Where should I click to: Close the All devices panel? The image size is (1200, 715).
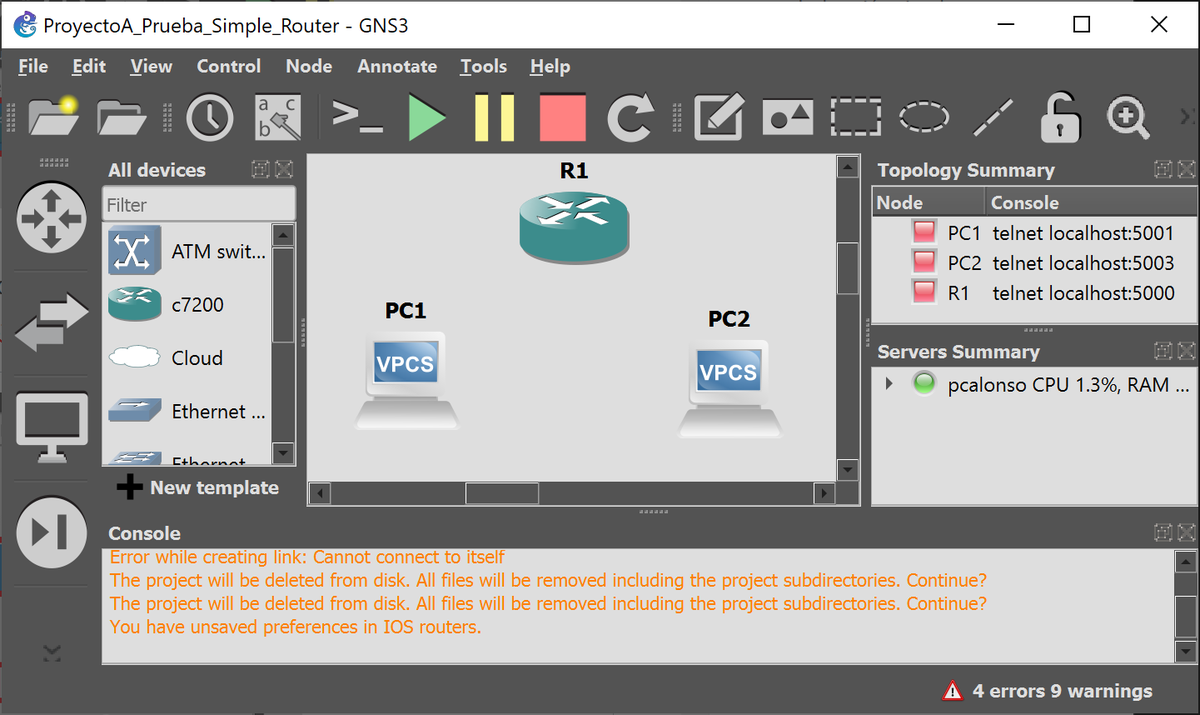pyautogui.click(x=284, y=170)
